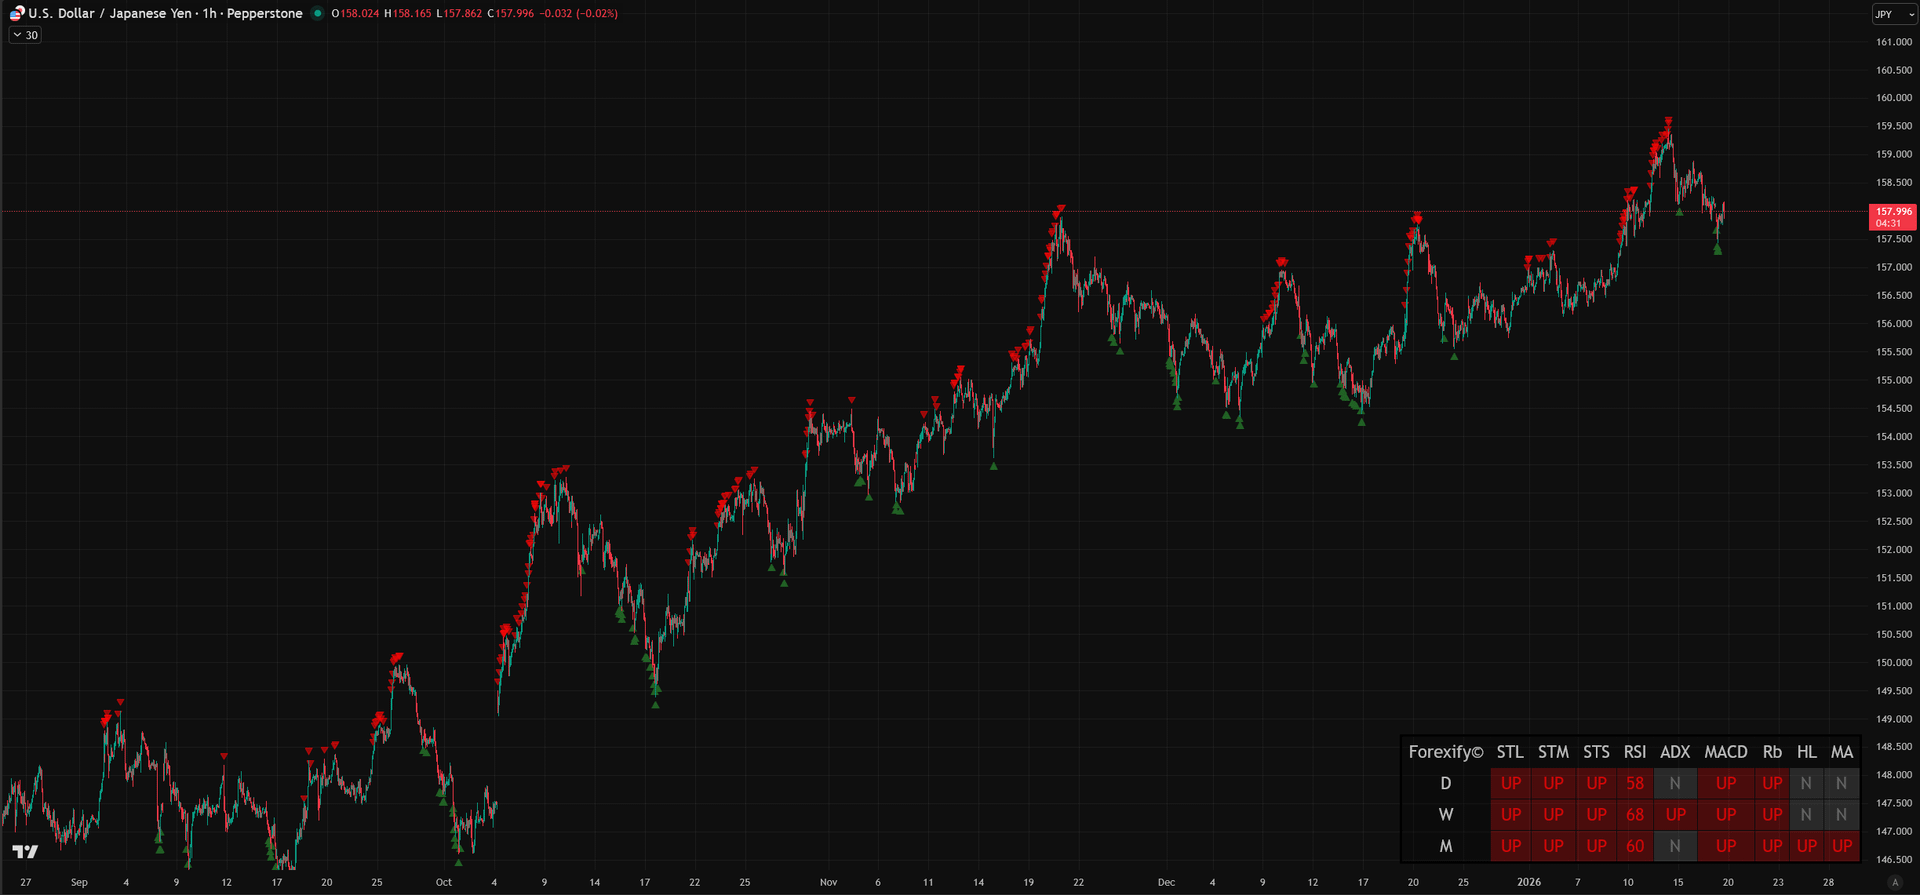Click the MACD column header
Image resolution: width=1920 pixels, height=895 pixels.
click(x=1725, y=752)
